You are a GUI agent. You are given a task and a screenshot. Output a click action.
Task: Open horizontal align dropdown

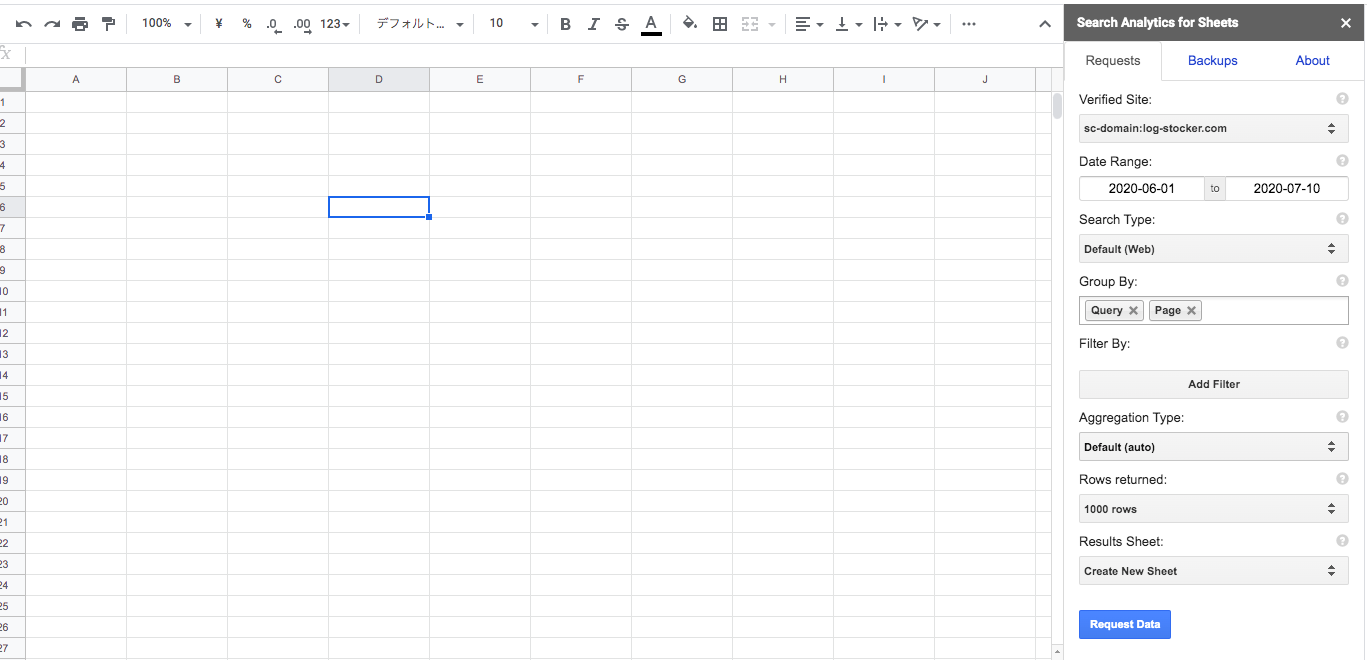809,24
